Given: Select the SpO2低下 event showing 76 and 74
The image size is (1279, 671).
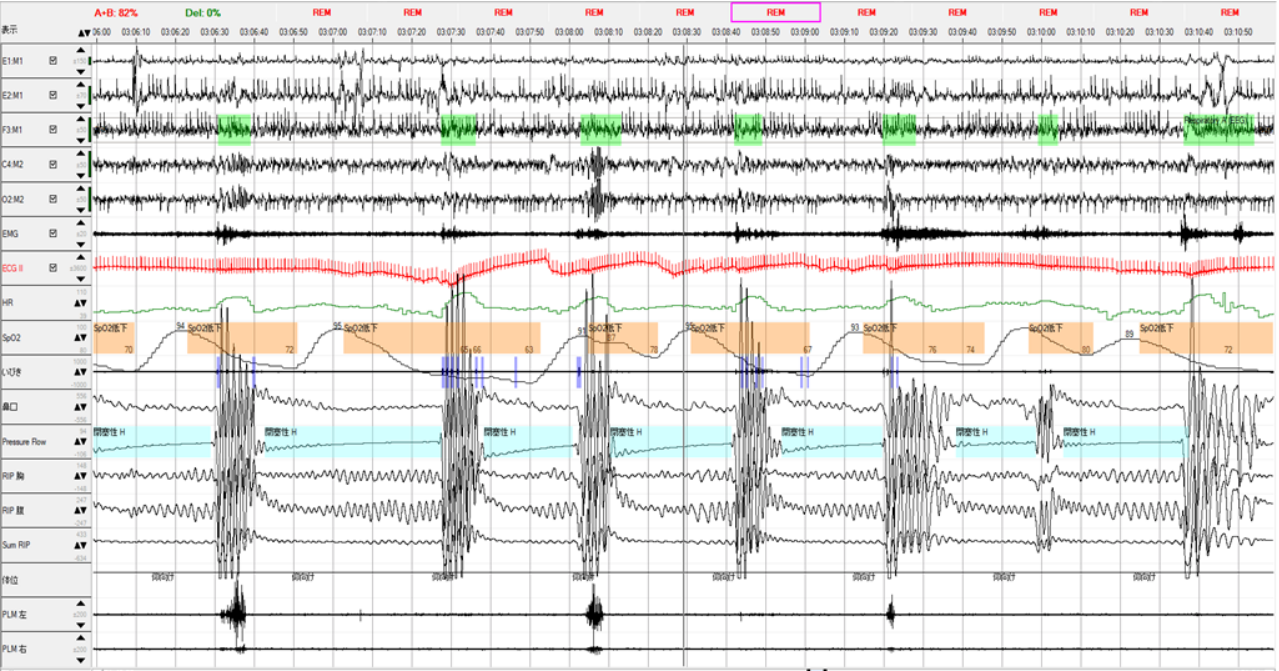Looking at the screenshot, I should [x=923, y=338].
